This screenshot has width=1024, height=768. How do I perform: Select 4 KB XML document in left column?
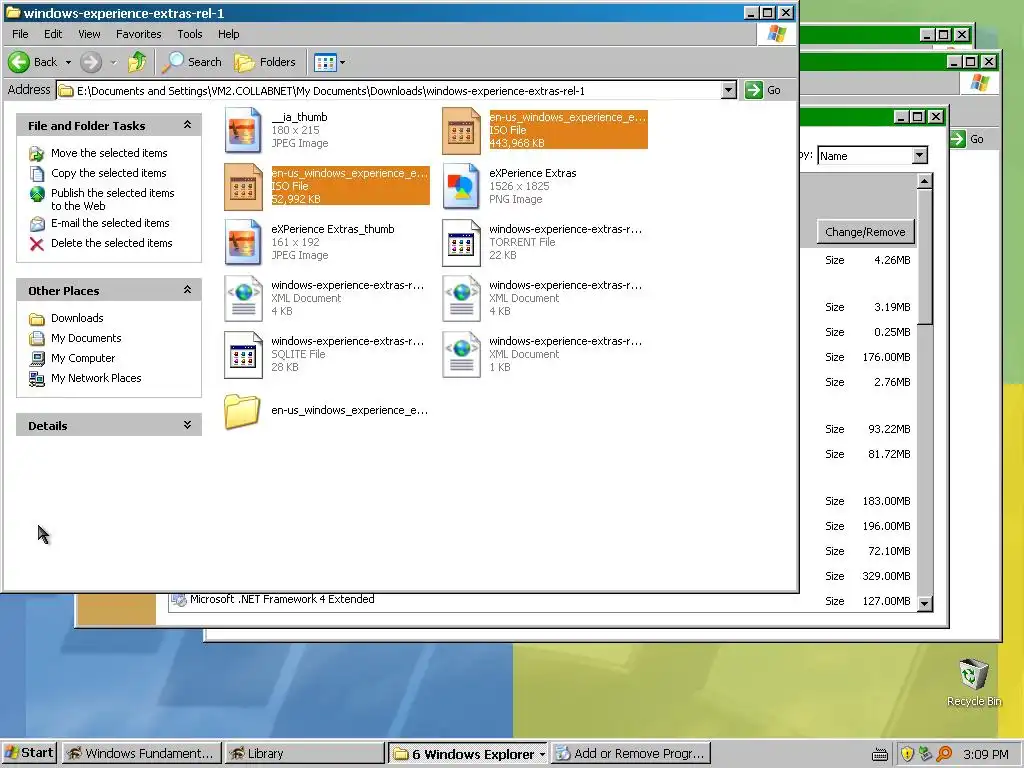(243, 298)
